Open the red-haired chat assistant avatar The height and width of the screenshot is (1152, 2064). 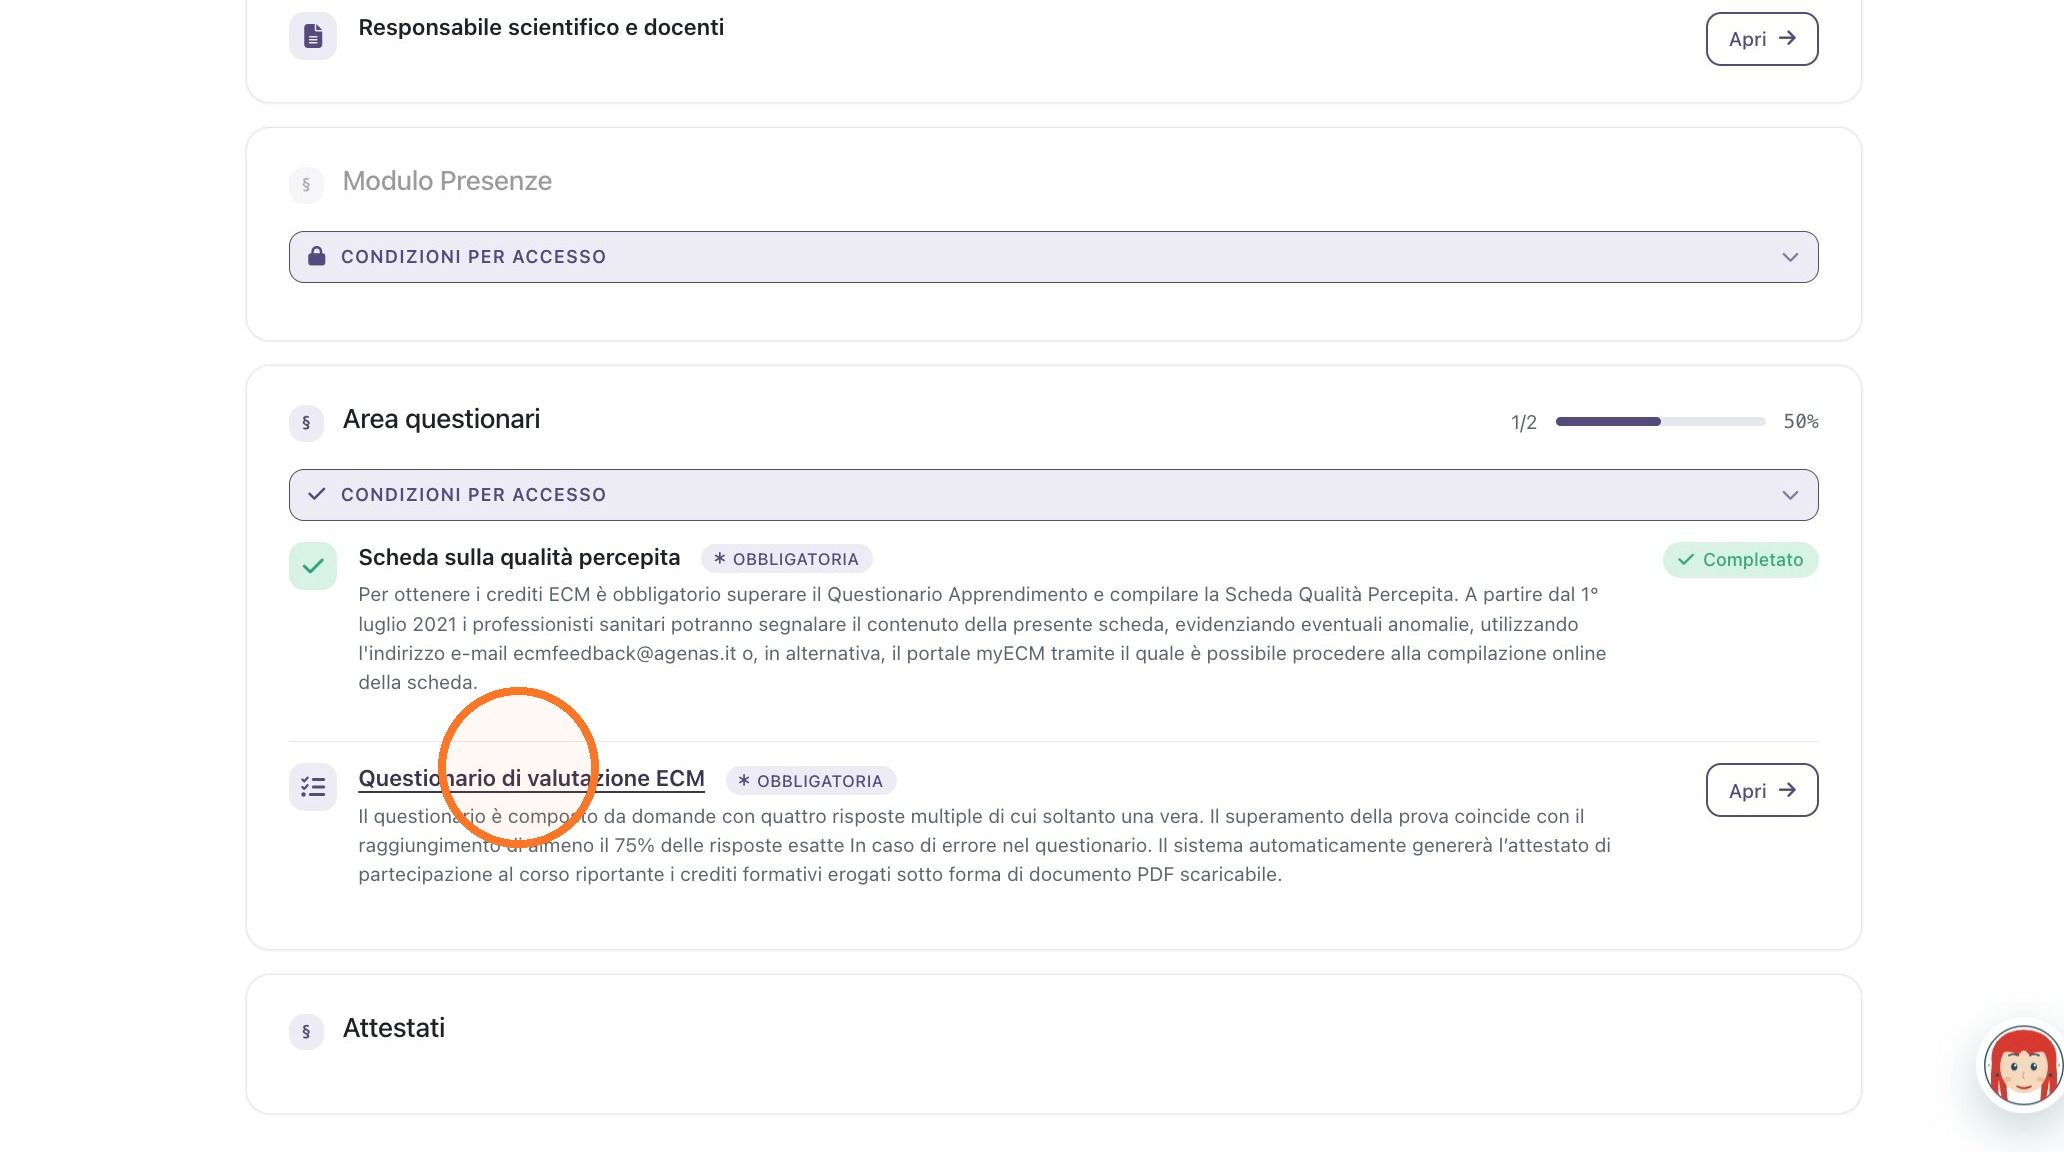coord(2023,1067)
